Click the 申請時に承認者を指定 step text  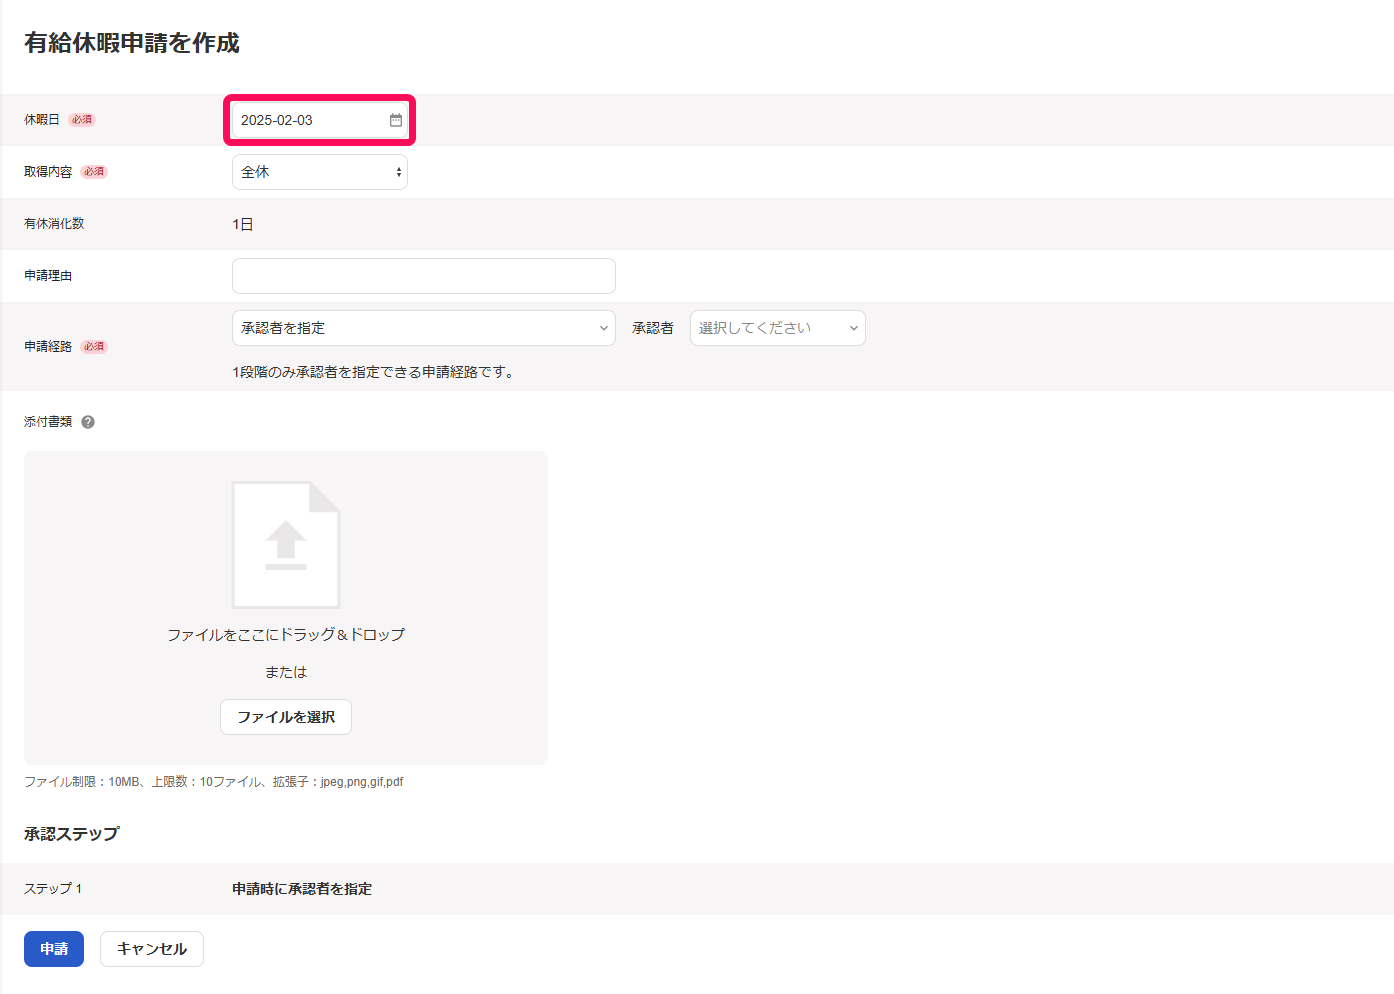(x=302, y=889)
